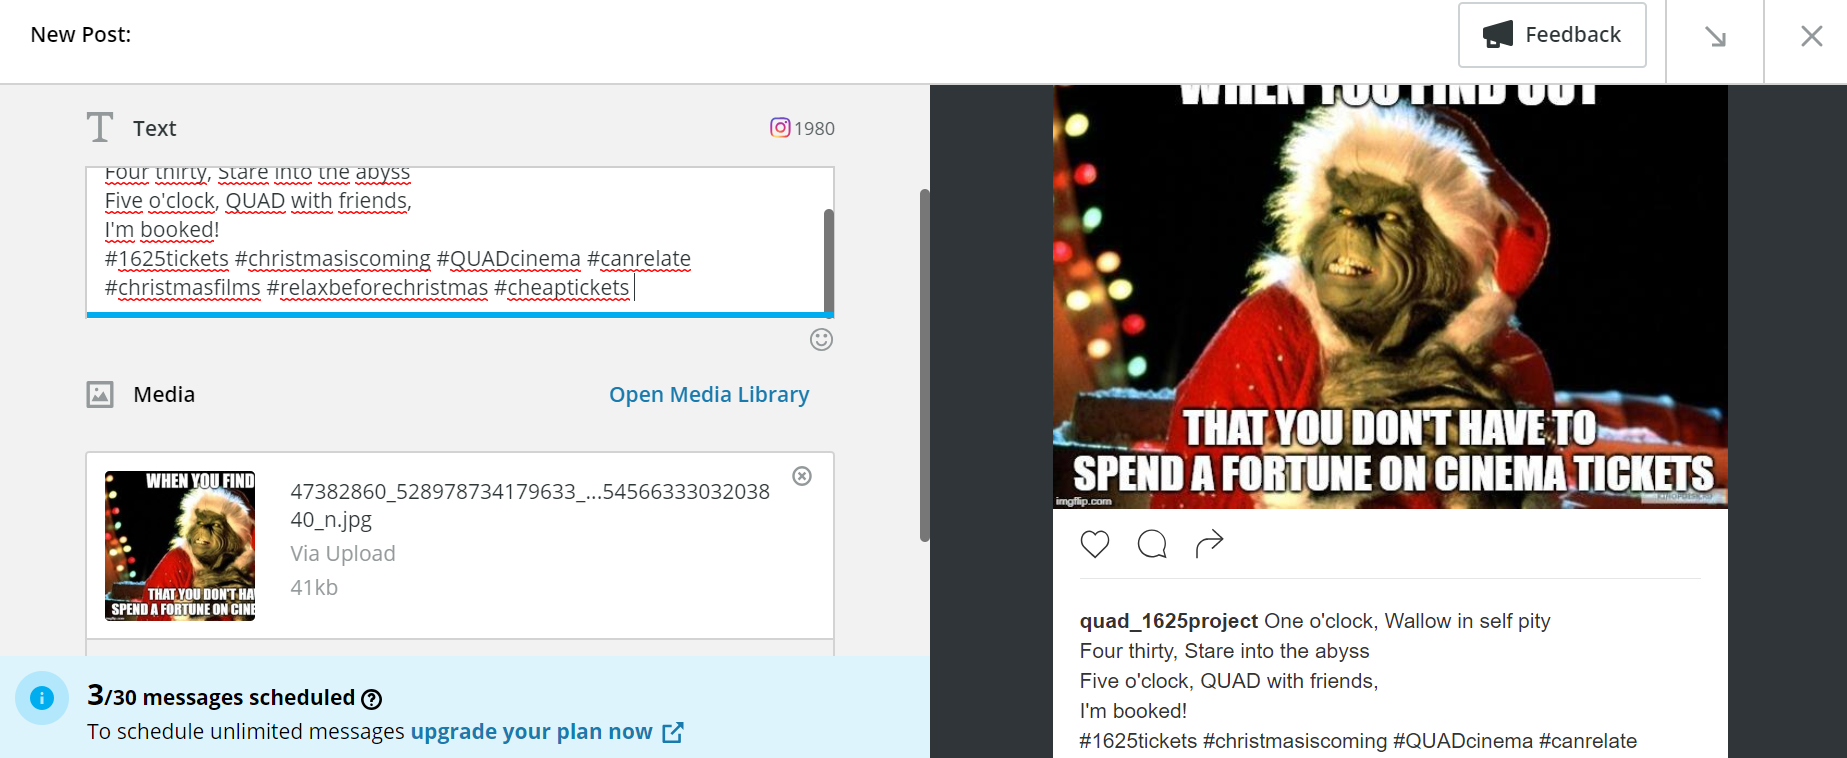Click the Via Upload label
This screenshot has height=758, width=1847.
point(343,553)
